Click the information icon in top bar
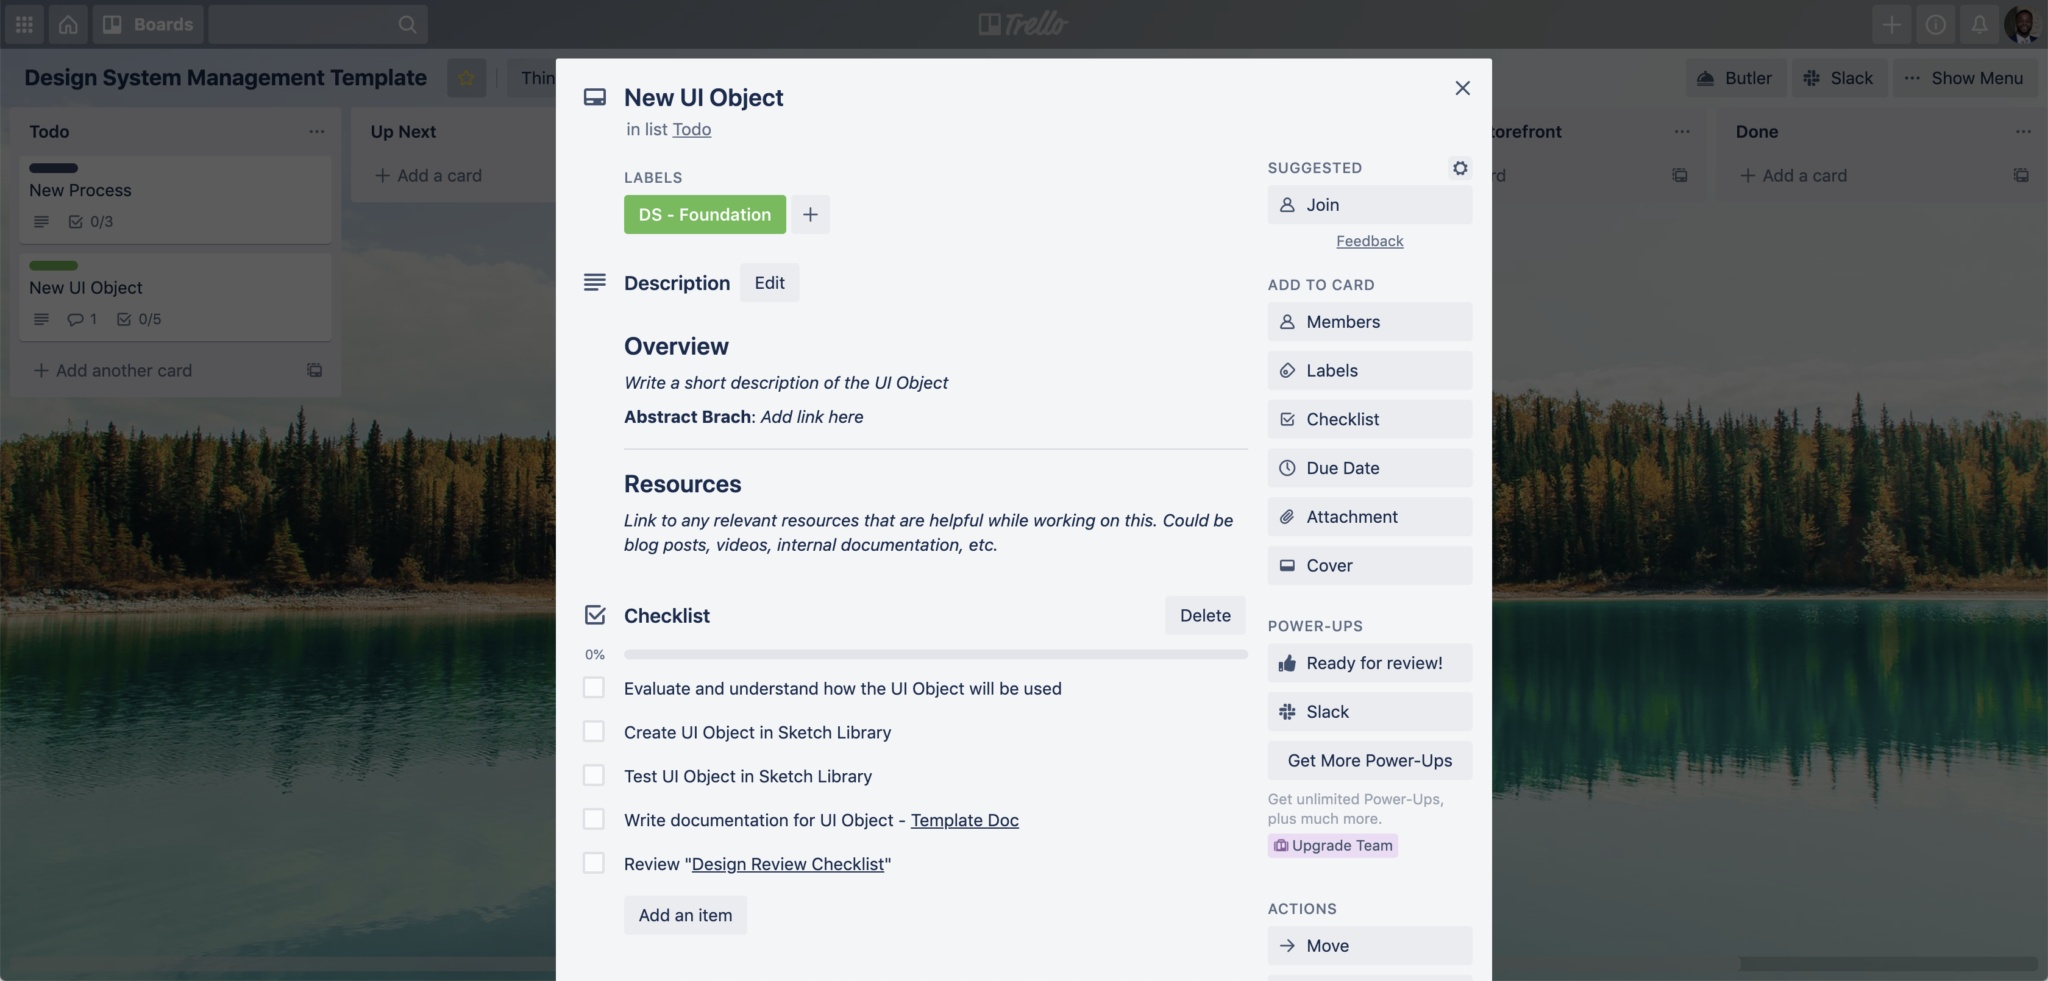Image resolution: width=2048 pixels, height=981 pixels. [1936, 24]
